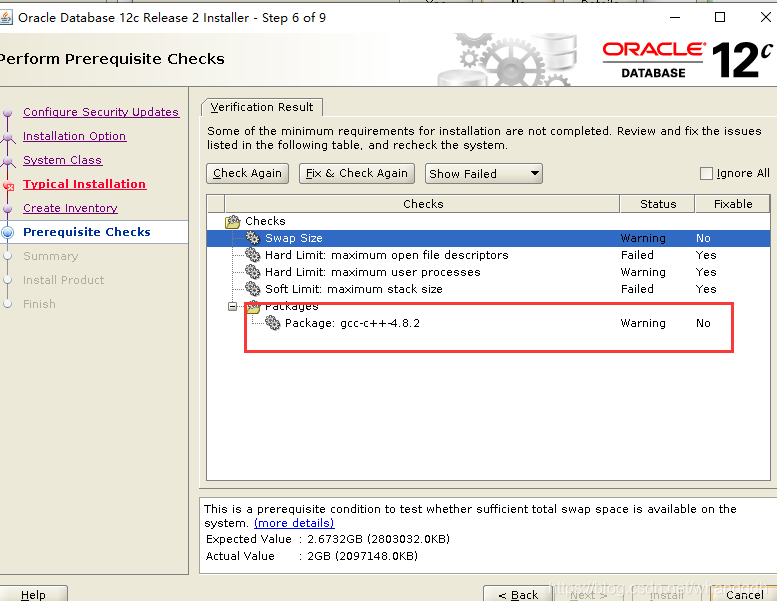Click gear icon beside Package gcc-c++-4.8.2

click(273, 323)
